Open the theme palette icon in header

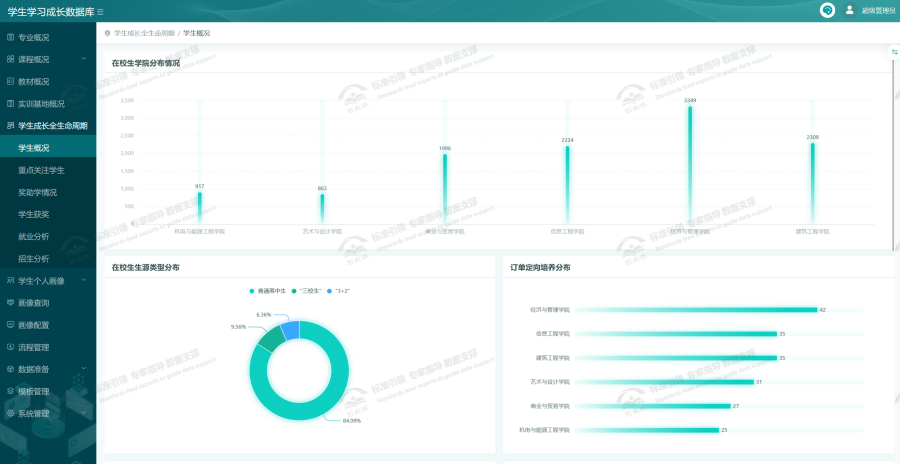[x=827, y=10]
